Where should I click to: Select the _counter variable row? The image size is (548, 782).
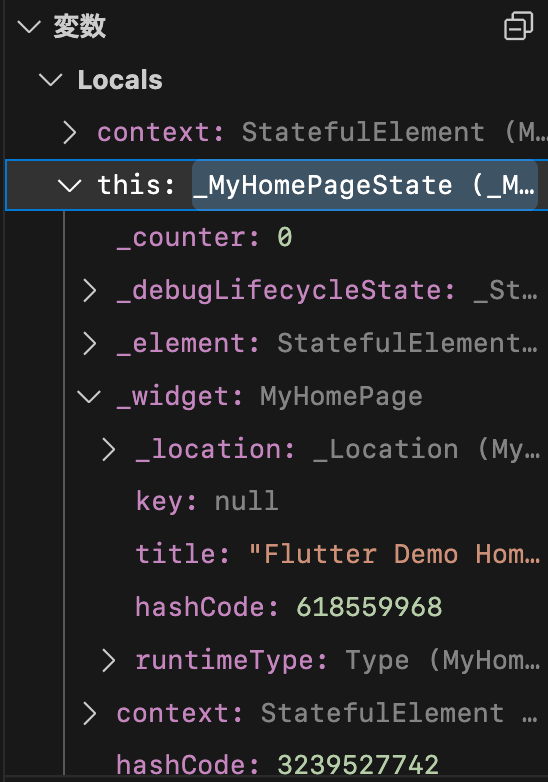pyautogui.click(x=276, y=238)
